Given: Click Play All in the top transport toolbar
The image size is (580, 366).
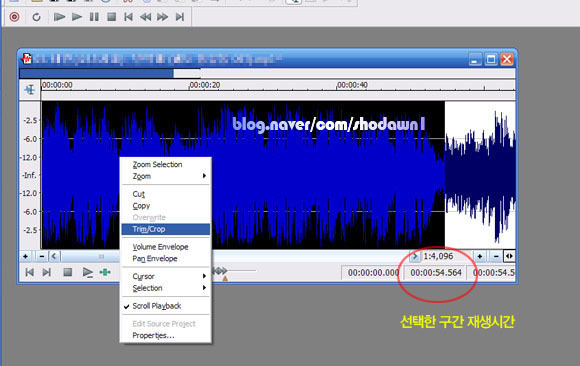Looking at the screenshot, I should coord(59,17).
